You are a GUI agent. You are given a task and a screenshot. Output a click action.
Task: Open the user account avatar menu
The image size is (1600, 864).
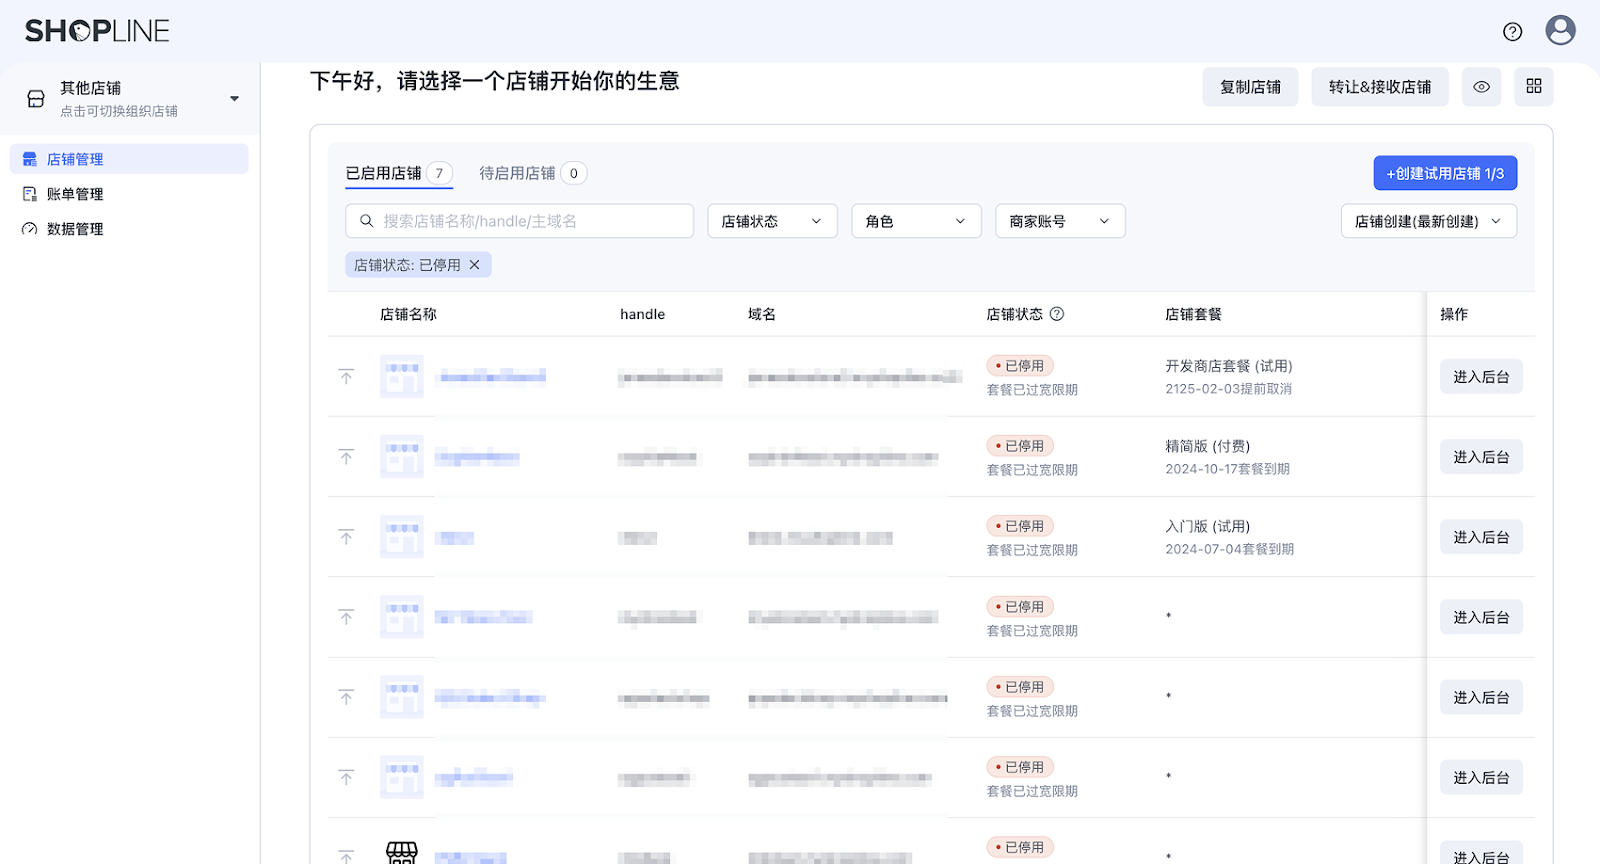[x=1560, y=30]
